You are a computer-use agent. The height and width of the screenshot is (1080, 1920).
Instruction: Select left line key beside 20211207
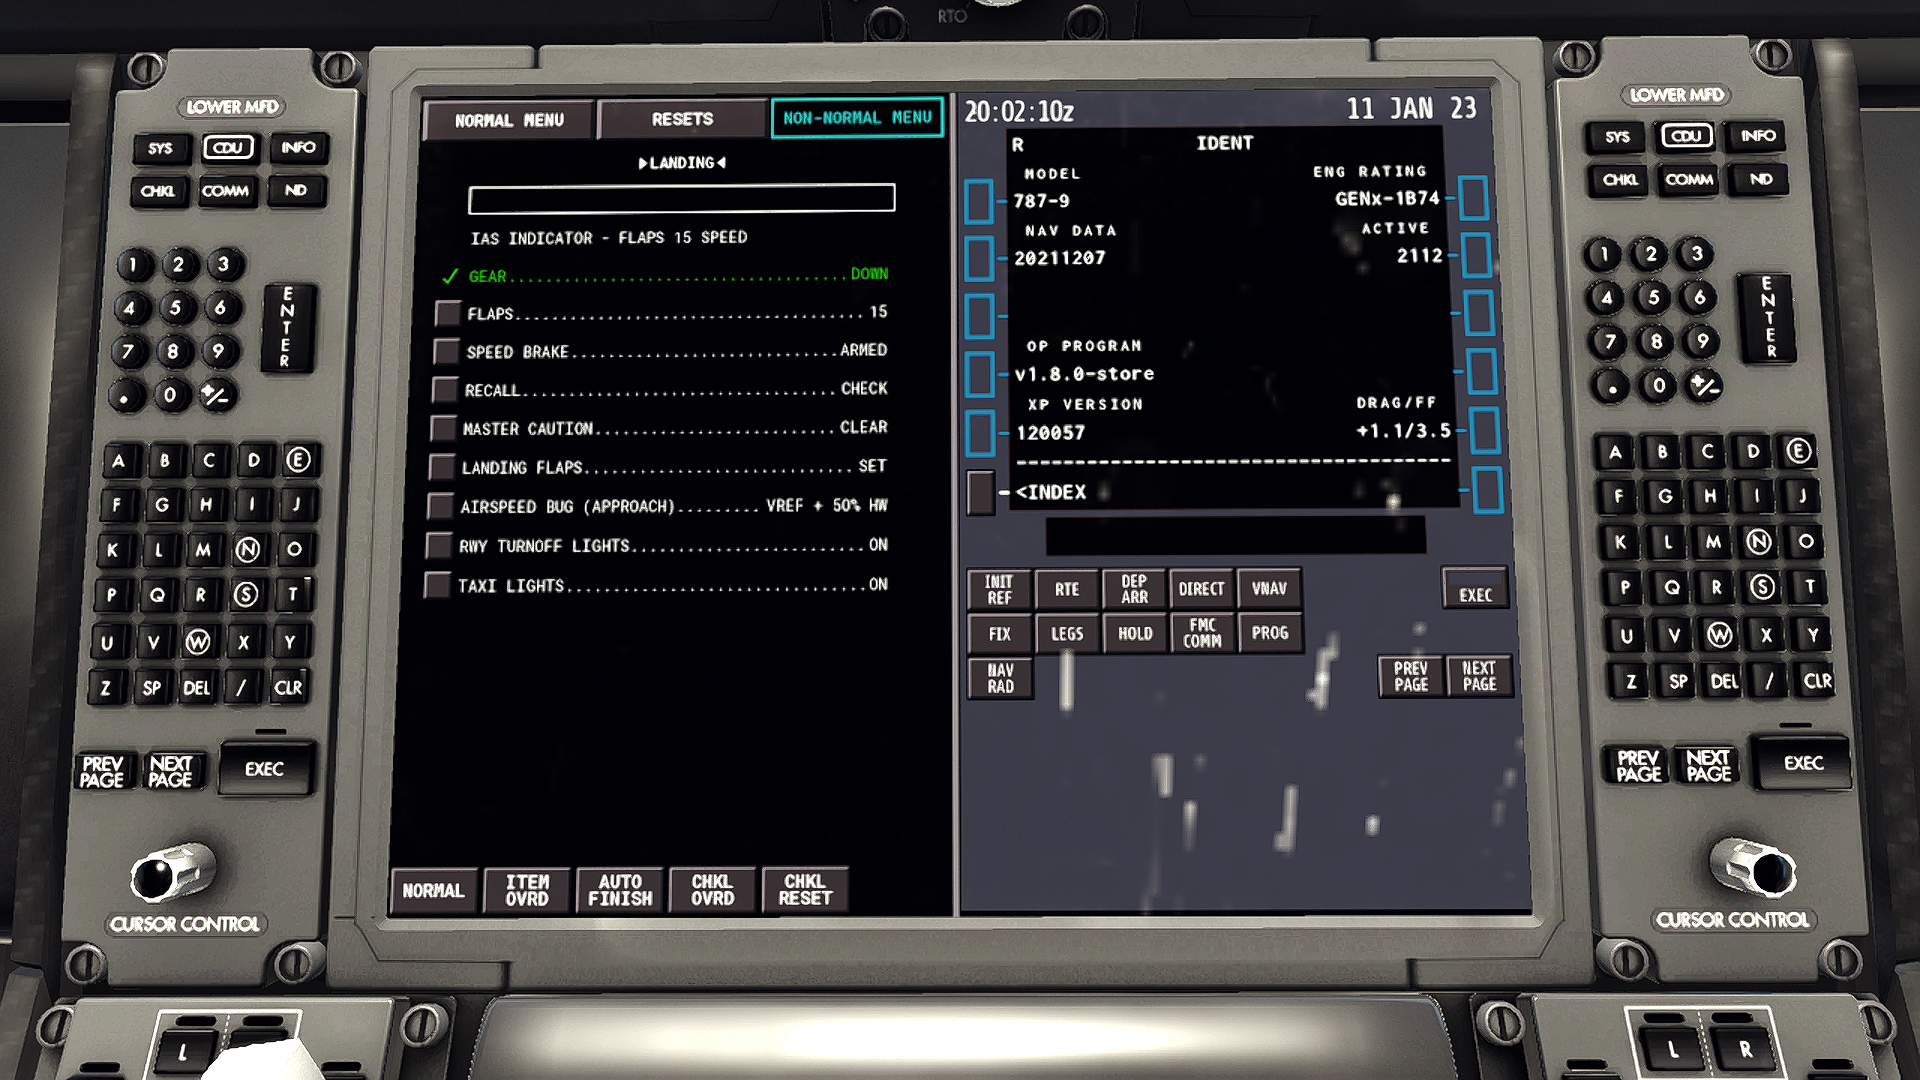979,259
